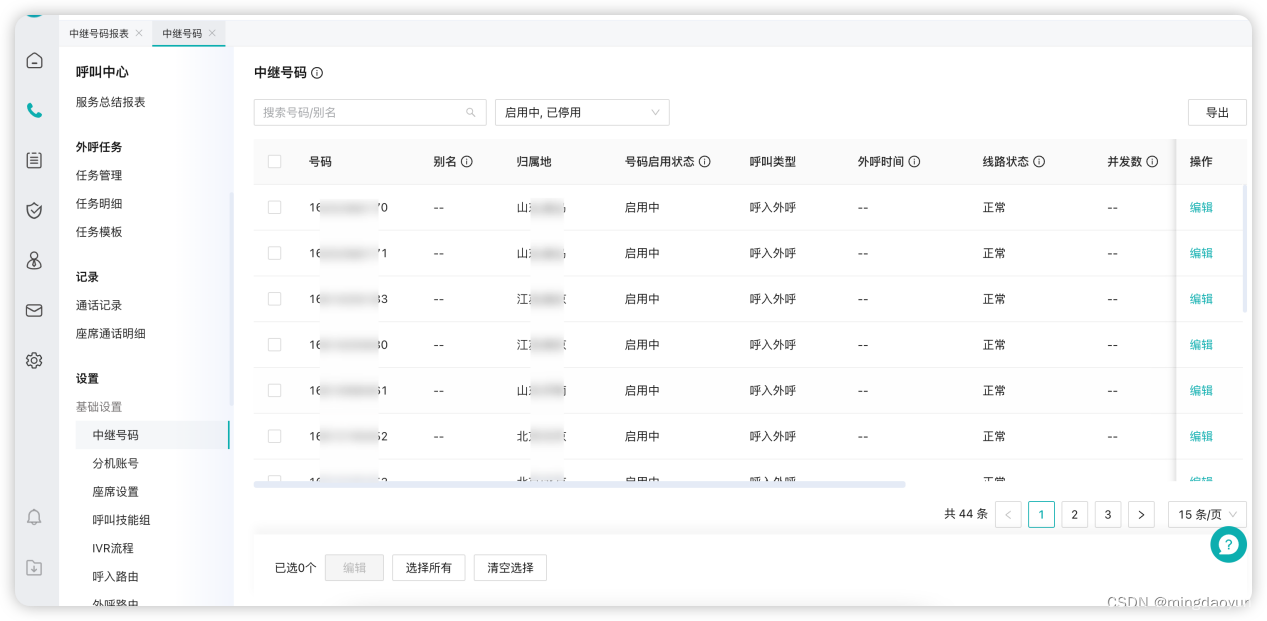Open the help question mark bubble
This screenshot has width=1267, height=621.
coord(1228,544)
